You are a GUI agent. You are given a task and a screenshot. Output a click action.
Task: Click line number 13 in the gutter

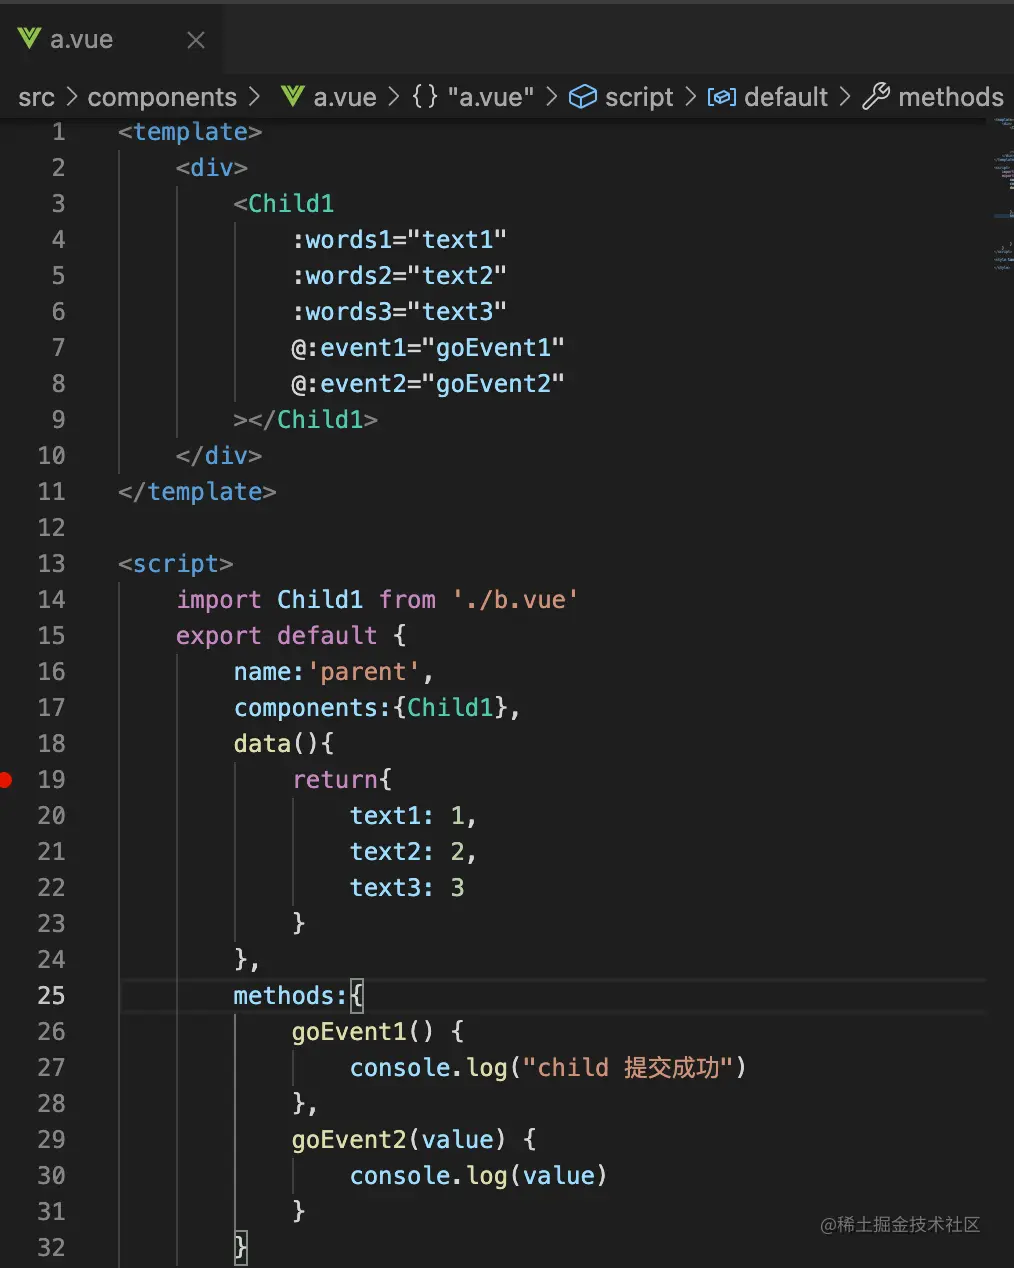point(51,564)
